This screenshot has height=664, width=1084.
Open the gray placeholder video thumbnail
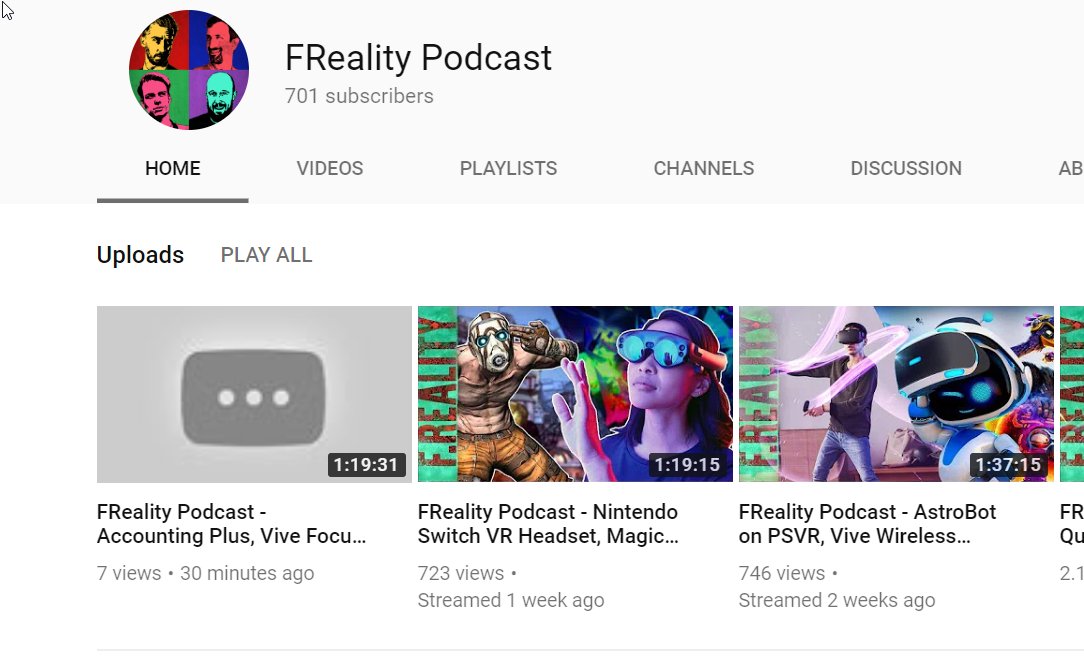click(x=254, y=394)
